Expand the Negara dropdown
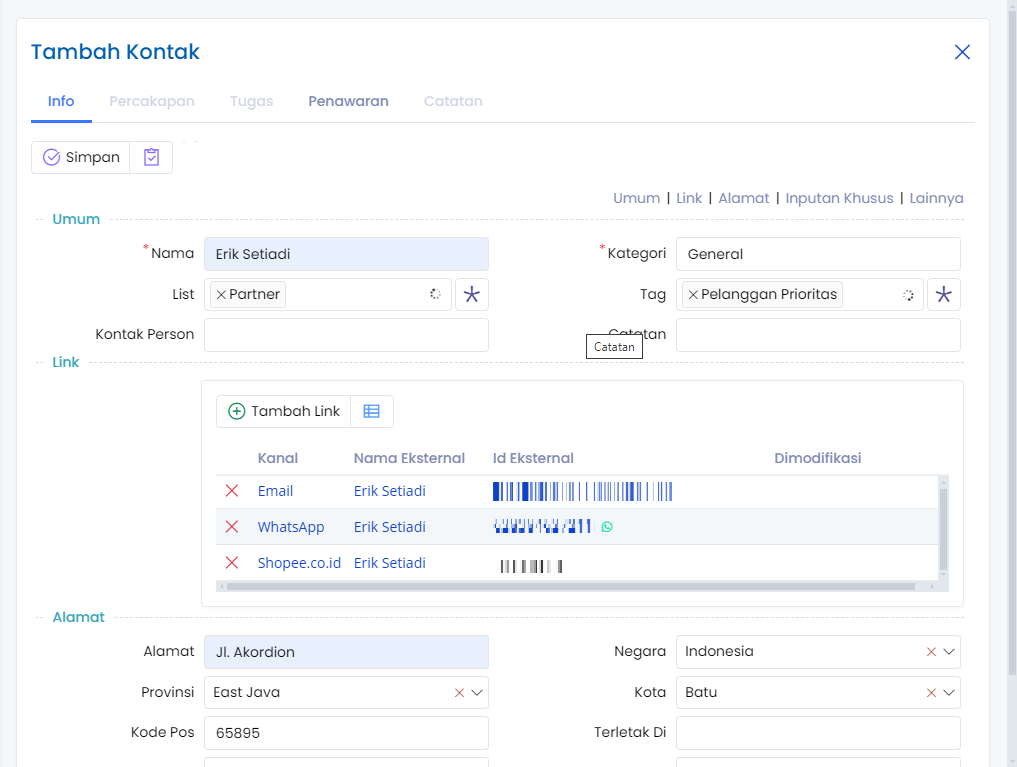The height and width of the screenshot is (767, 1017). pyautogui.click(x=949, y=652)
